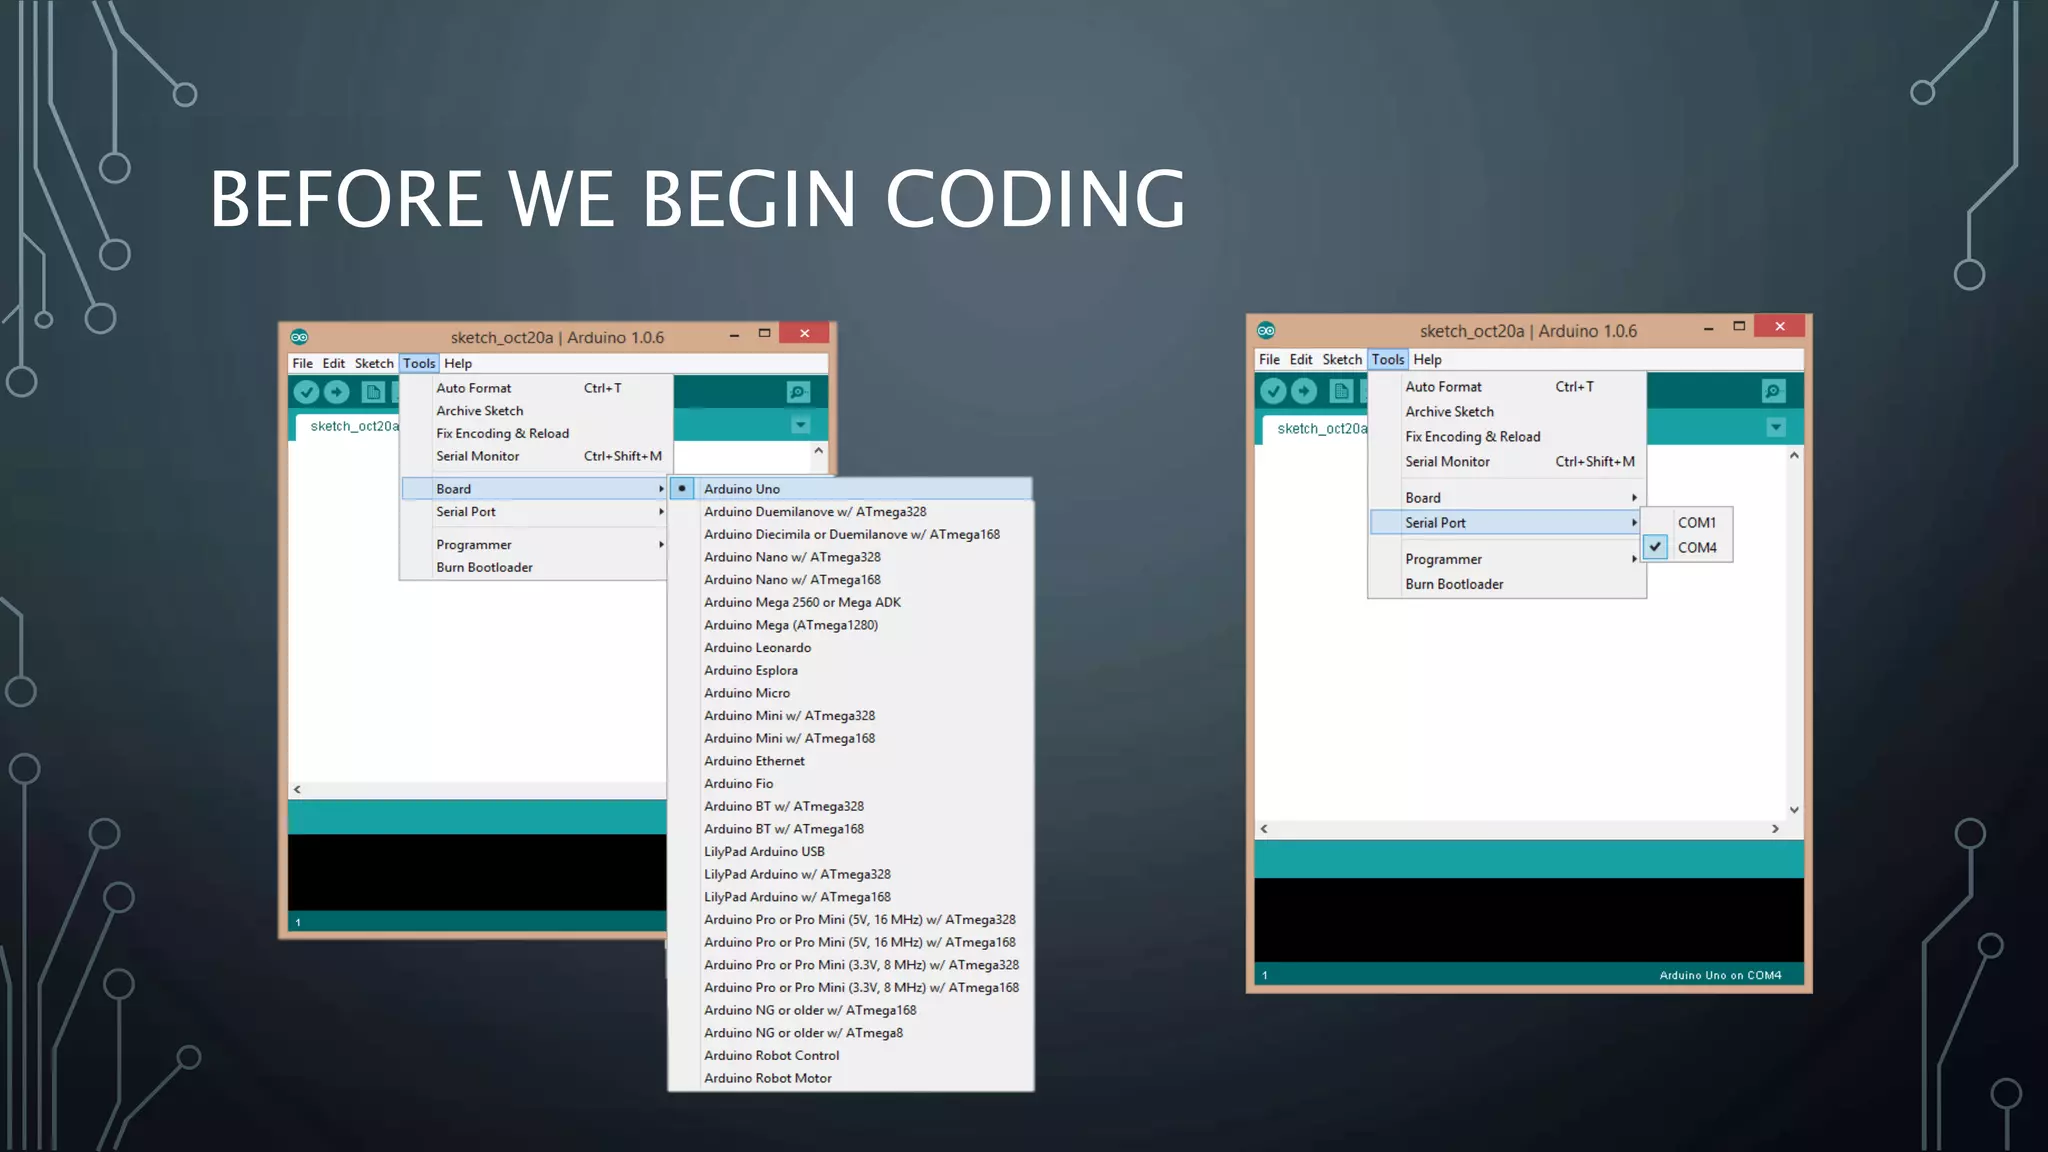Choose Burn Bootloader in left Tools menu
The image size is (2048, 1152).
tap(534, 568)
